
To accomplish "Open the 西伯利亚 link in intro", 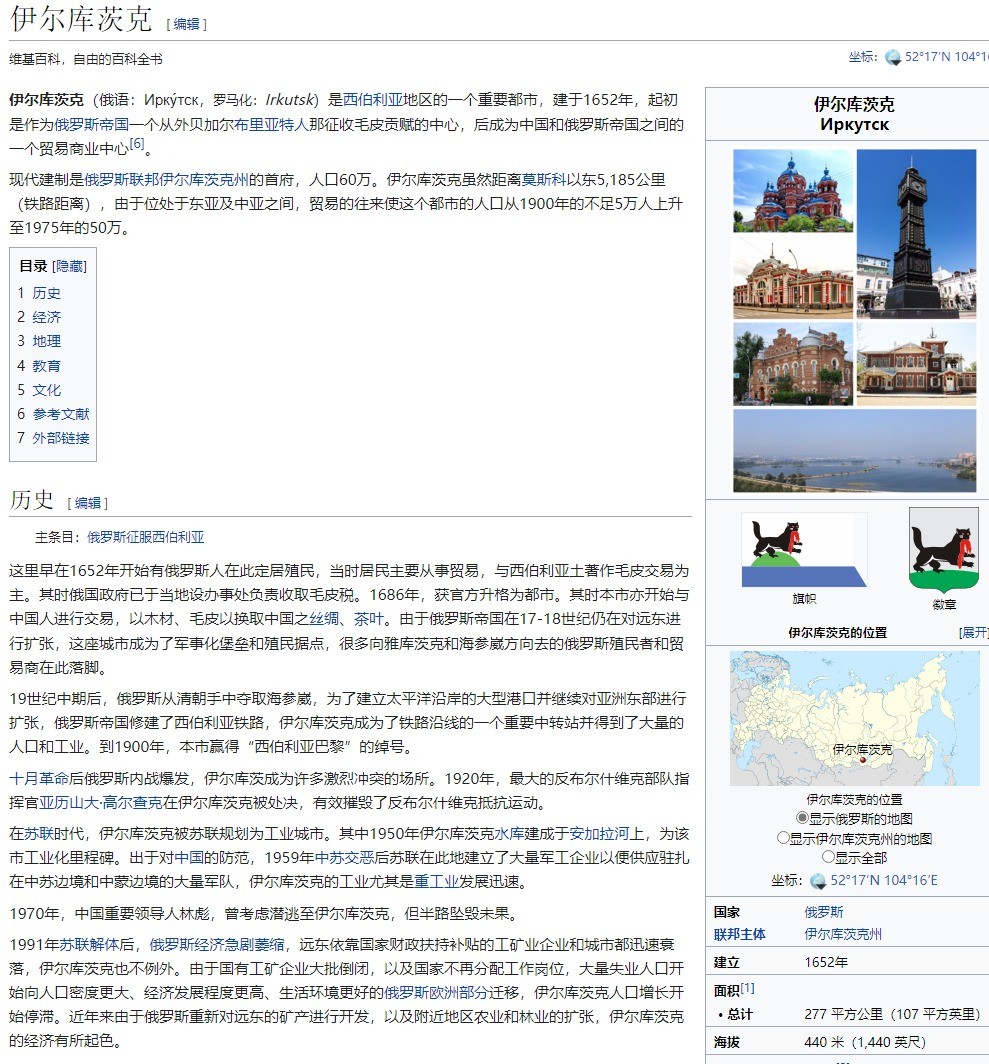I will [373, 100].
